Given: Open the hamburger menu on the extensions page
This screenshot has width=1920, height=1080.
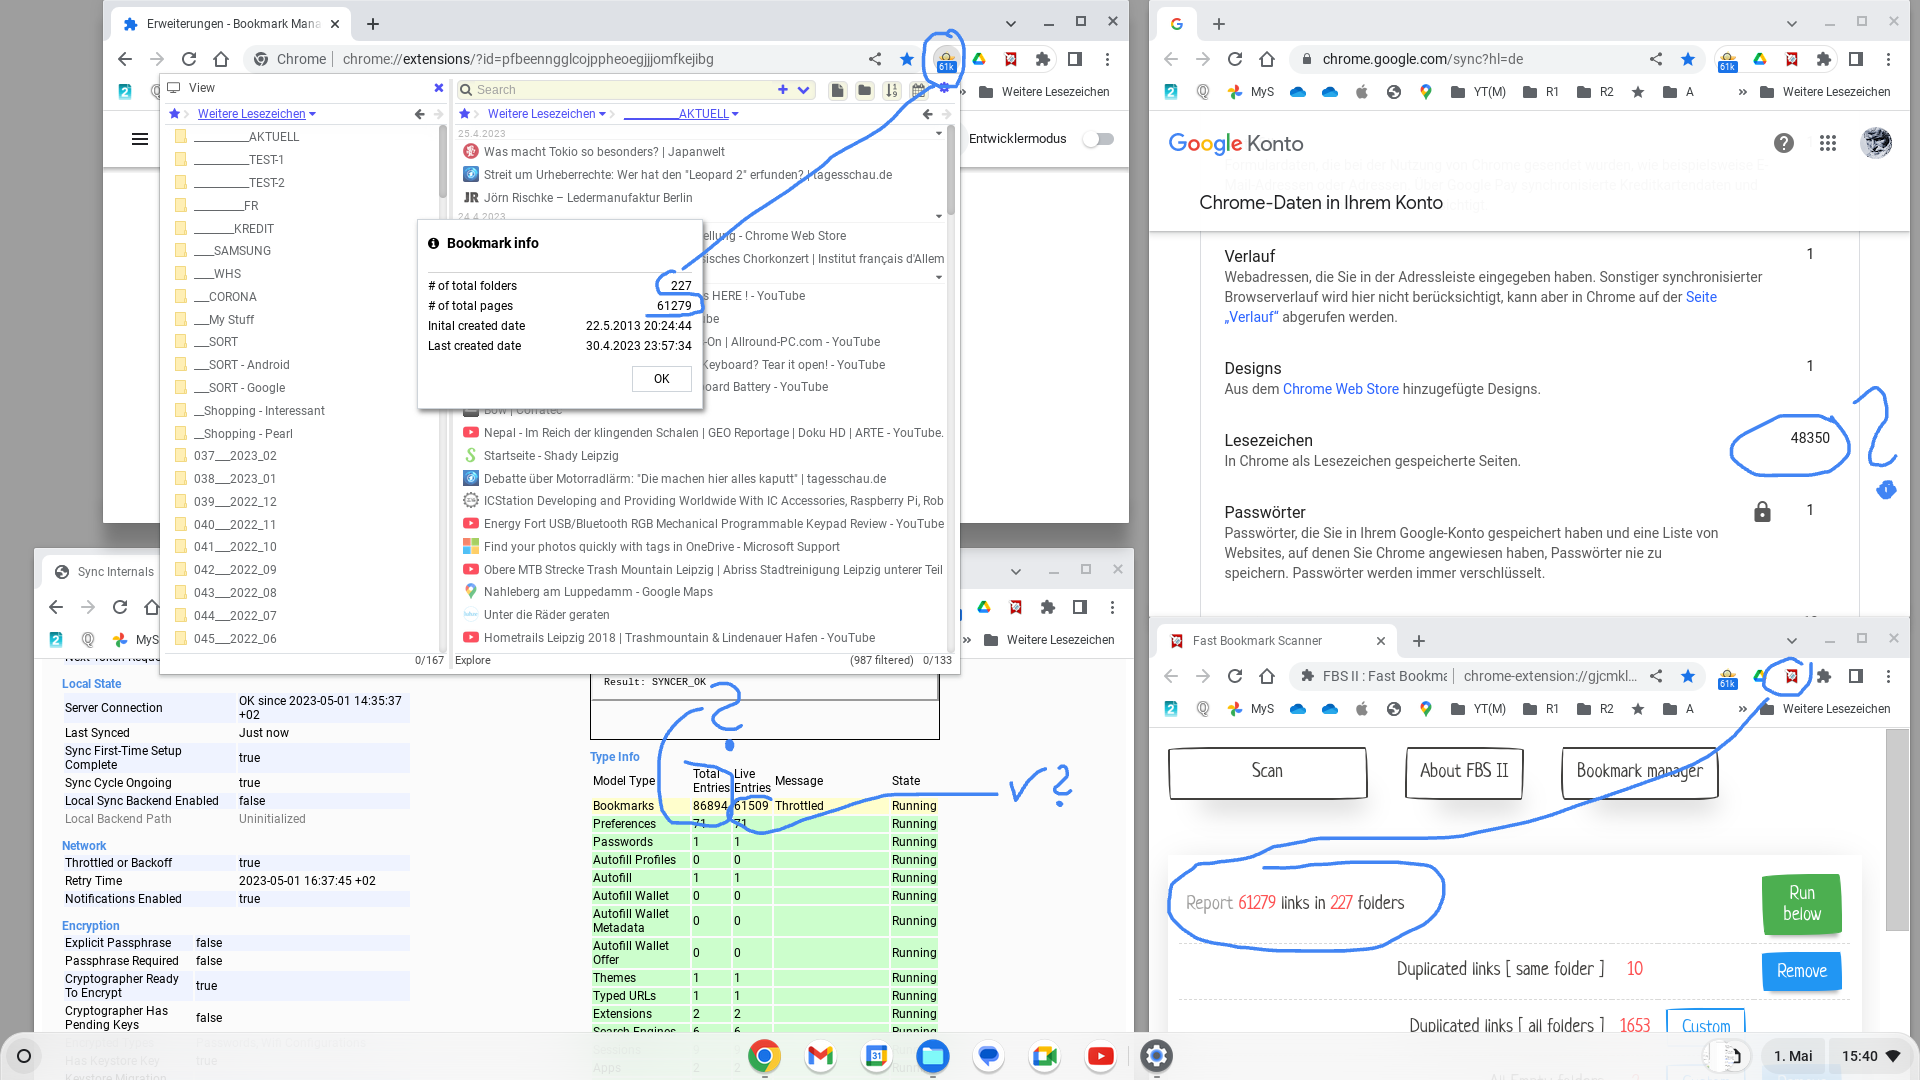Looking at the screenshot, I should [140, 139].
